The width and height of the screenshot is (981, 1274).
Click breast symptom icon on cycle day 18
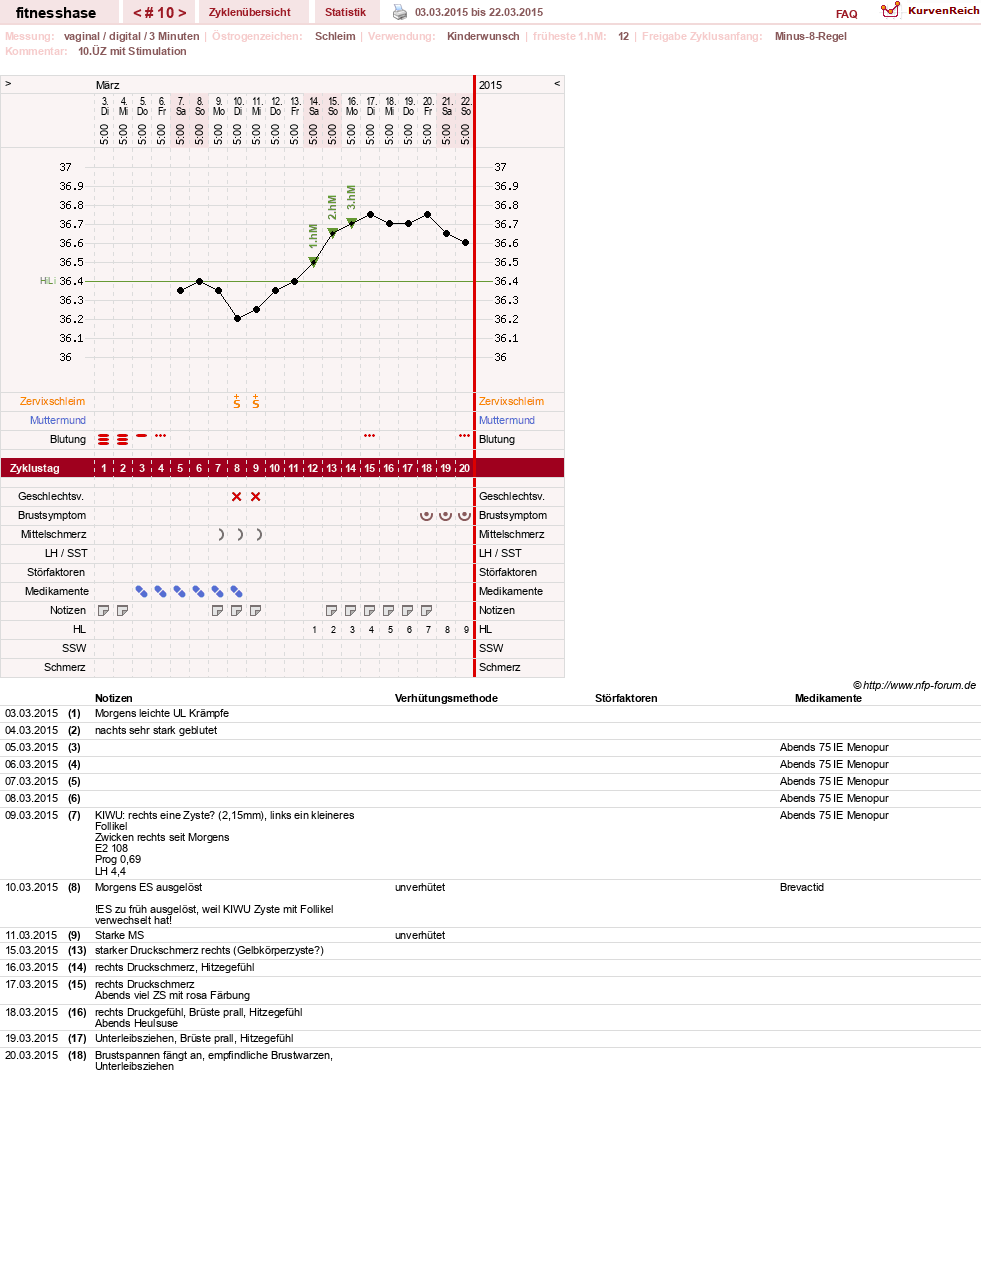(x=427, y=515)
